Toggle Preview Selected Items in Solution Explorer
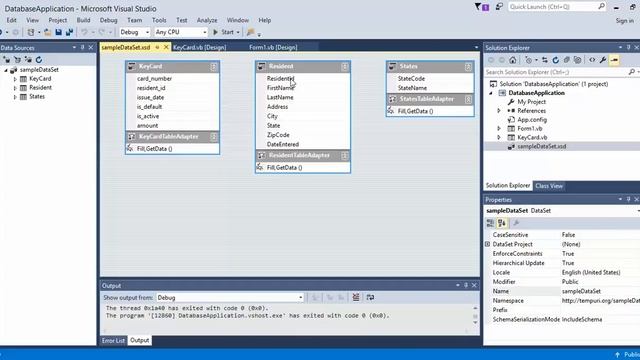This screenshot has width=640, height=360. point(614,60)
